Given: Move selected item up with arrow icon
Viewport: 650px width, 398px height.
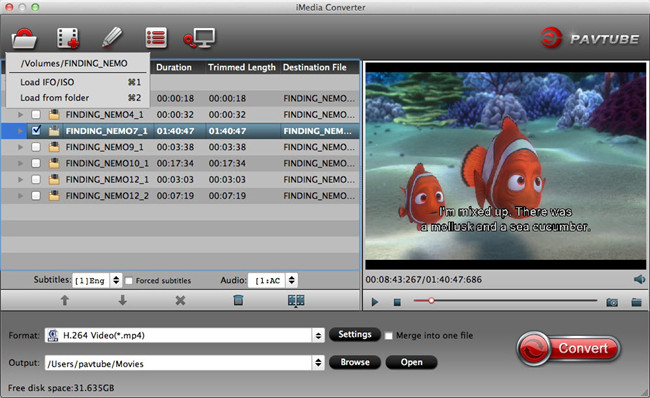Looking at the screenshot, I should tap(65, 300).
